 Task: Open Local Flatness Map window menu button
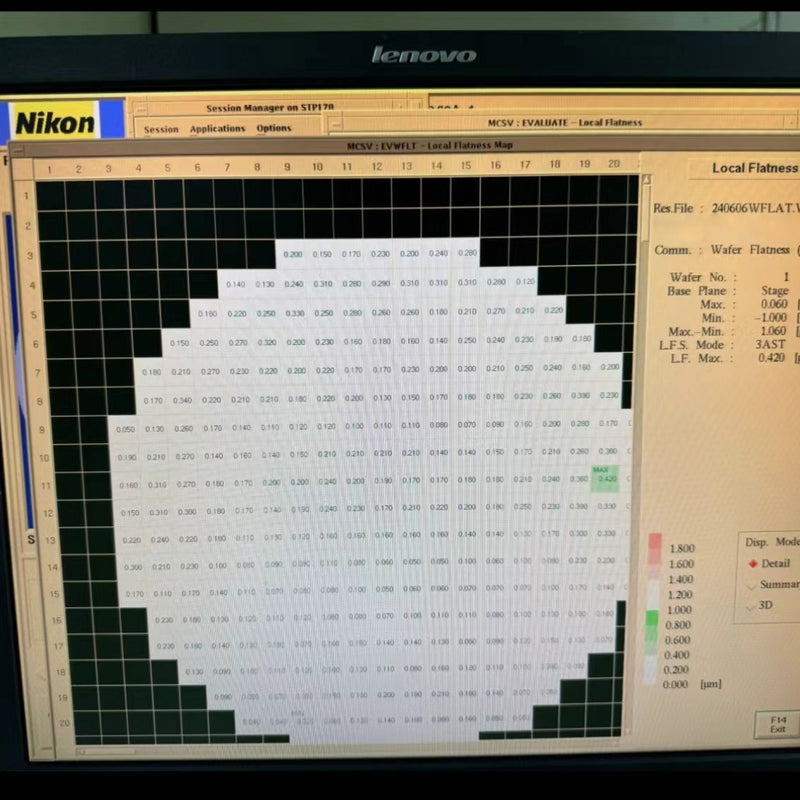point(17,147)
